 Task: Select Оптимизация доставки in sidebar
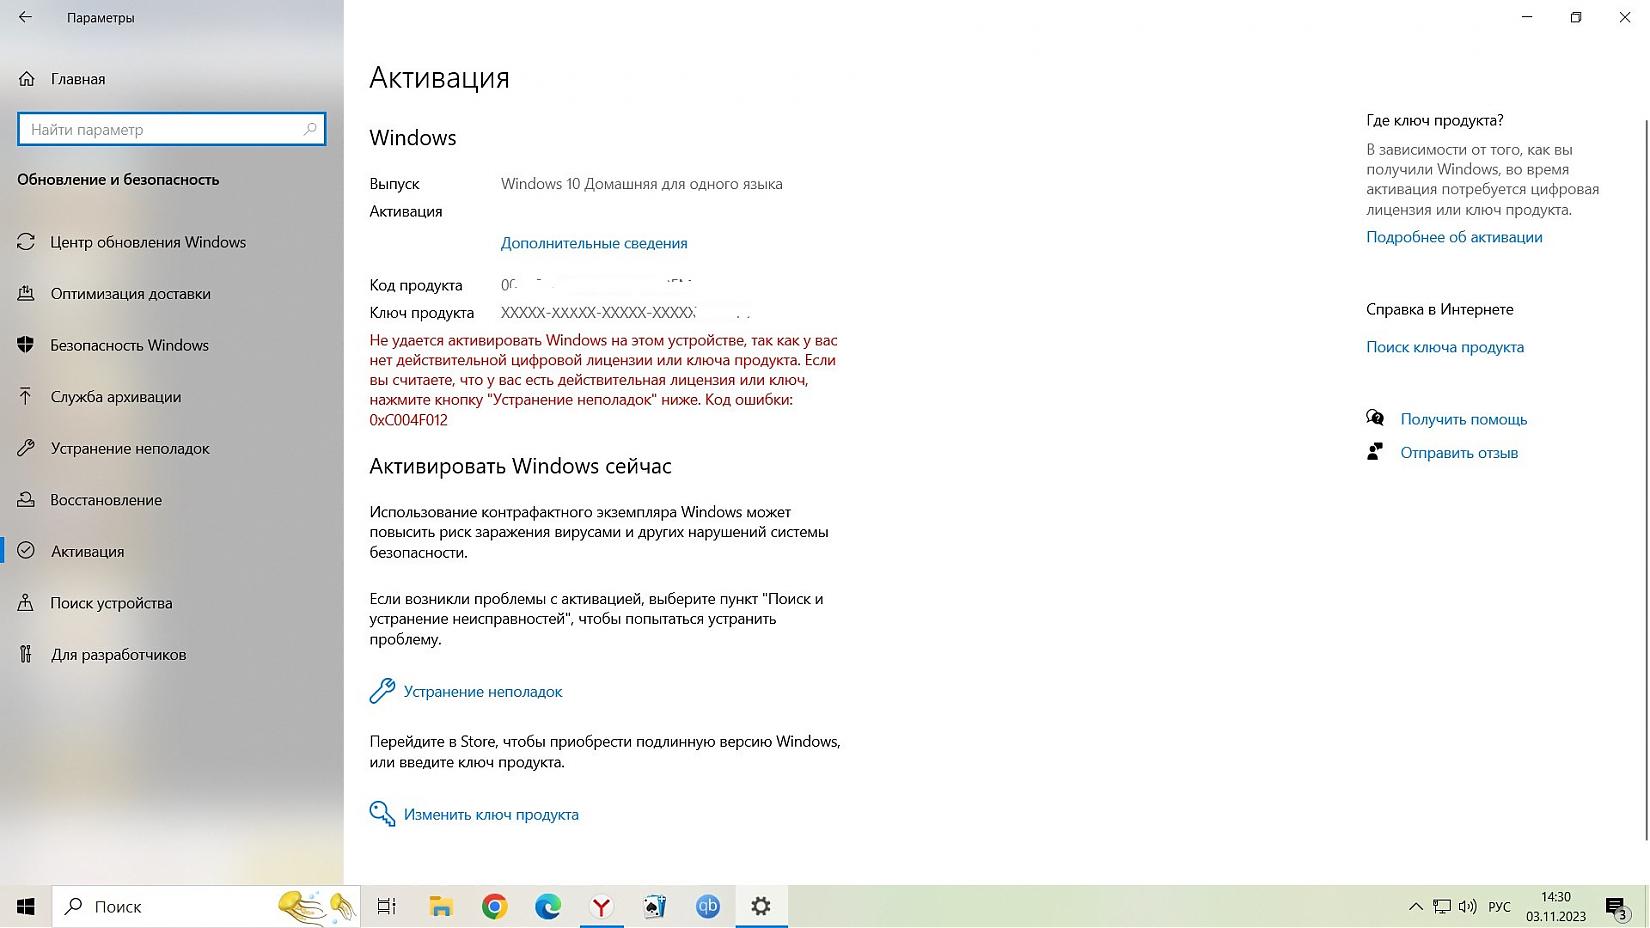pyautogui.click(x=130, y=294)
